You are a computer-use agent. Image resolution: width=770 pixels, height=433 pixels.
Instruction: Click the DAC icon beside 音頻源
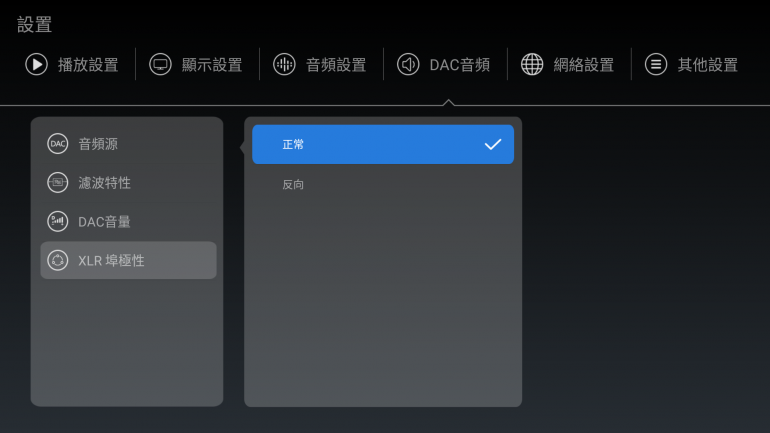tap(57, 144)
